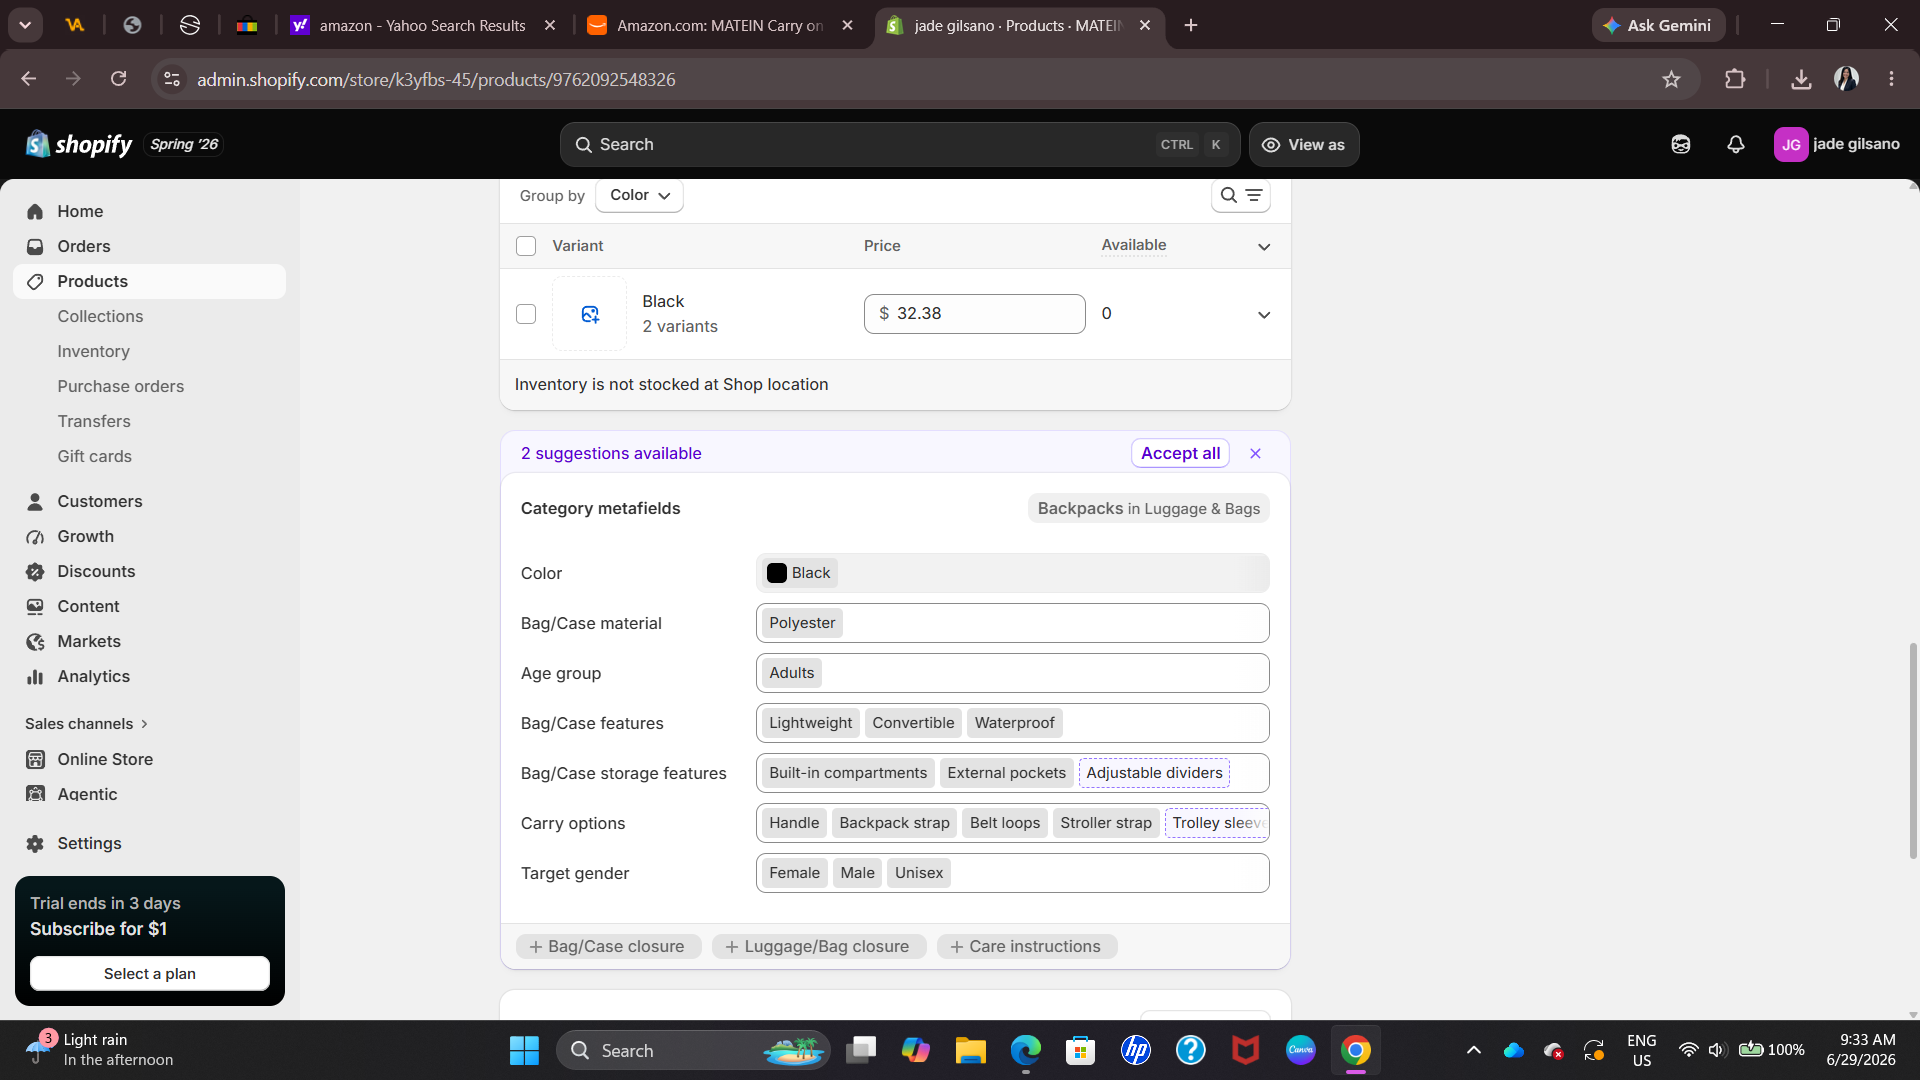Click Black color swatch chip

pos(799,573)
